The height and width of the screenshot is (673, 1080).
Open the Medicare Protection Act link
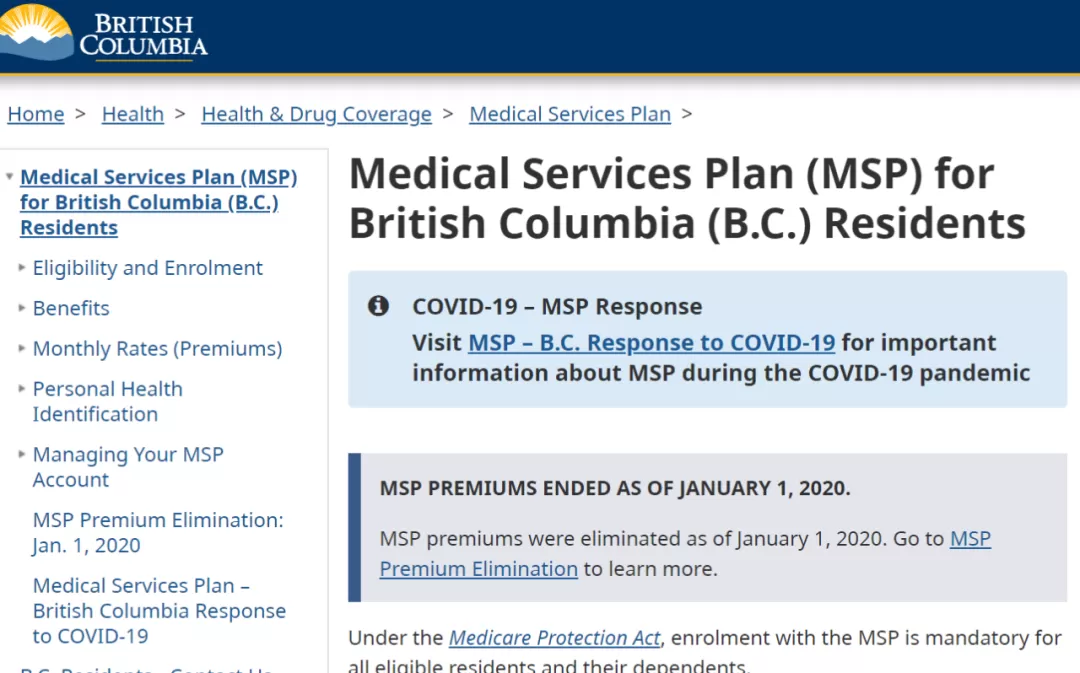[555, 638]
